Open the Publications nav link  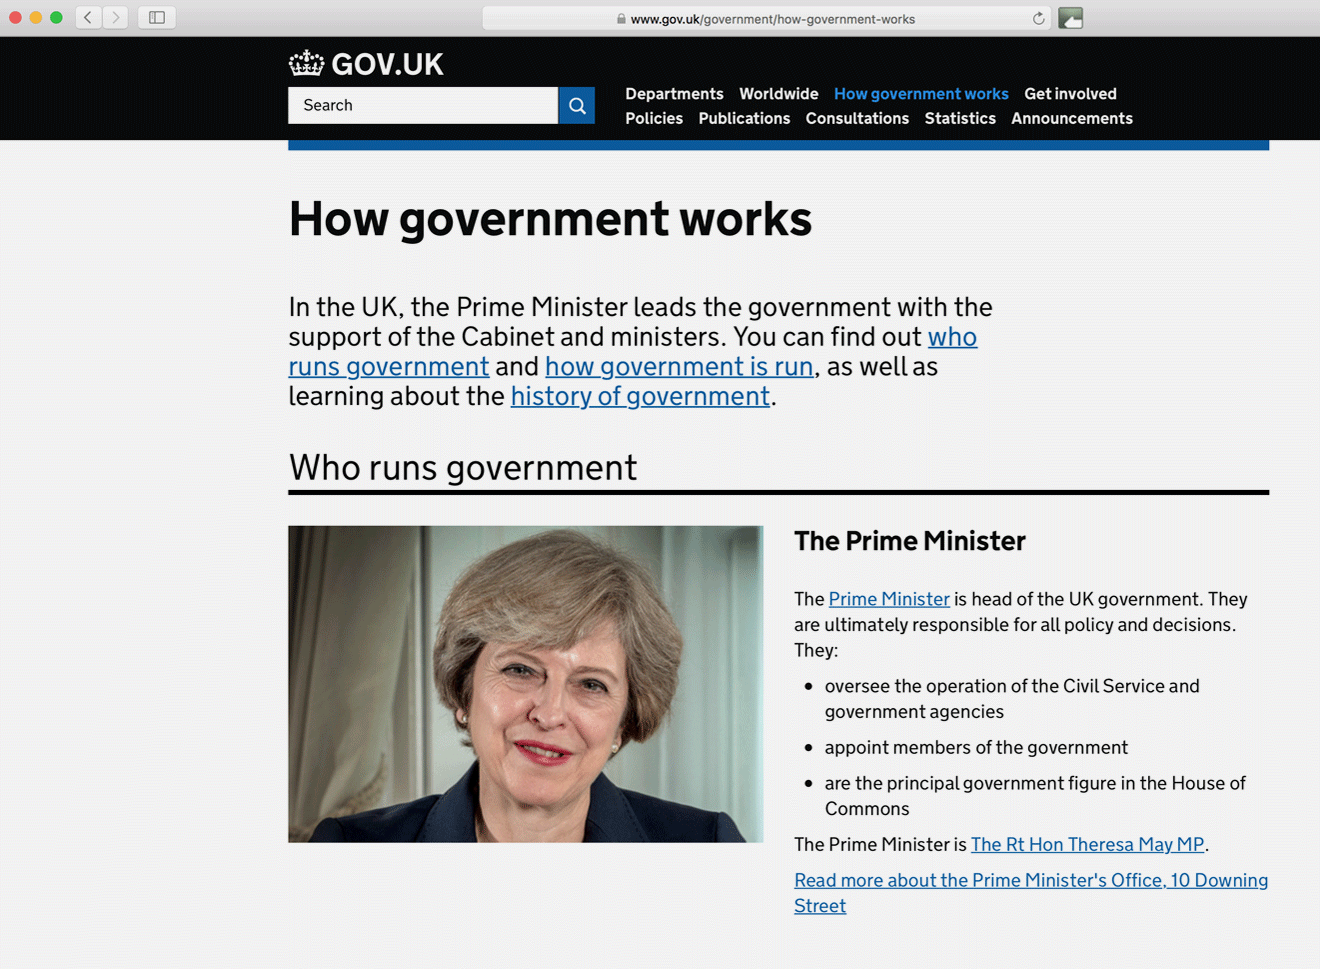[744, 119]
